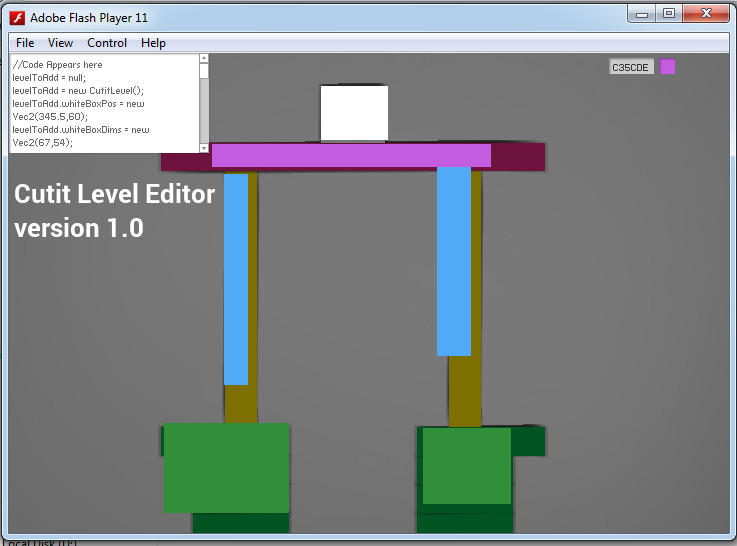Select the large left green block
The width and height of the screenshot is (737, 546).
(226, 467)
